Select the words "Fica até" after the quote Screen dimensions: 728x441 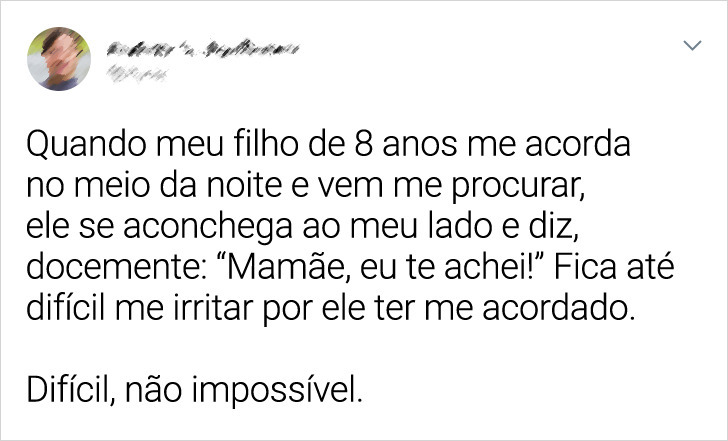click(614, 267)
